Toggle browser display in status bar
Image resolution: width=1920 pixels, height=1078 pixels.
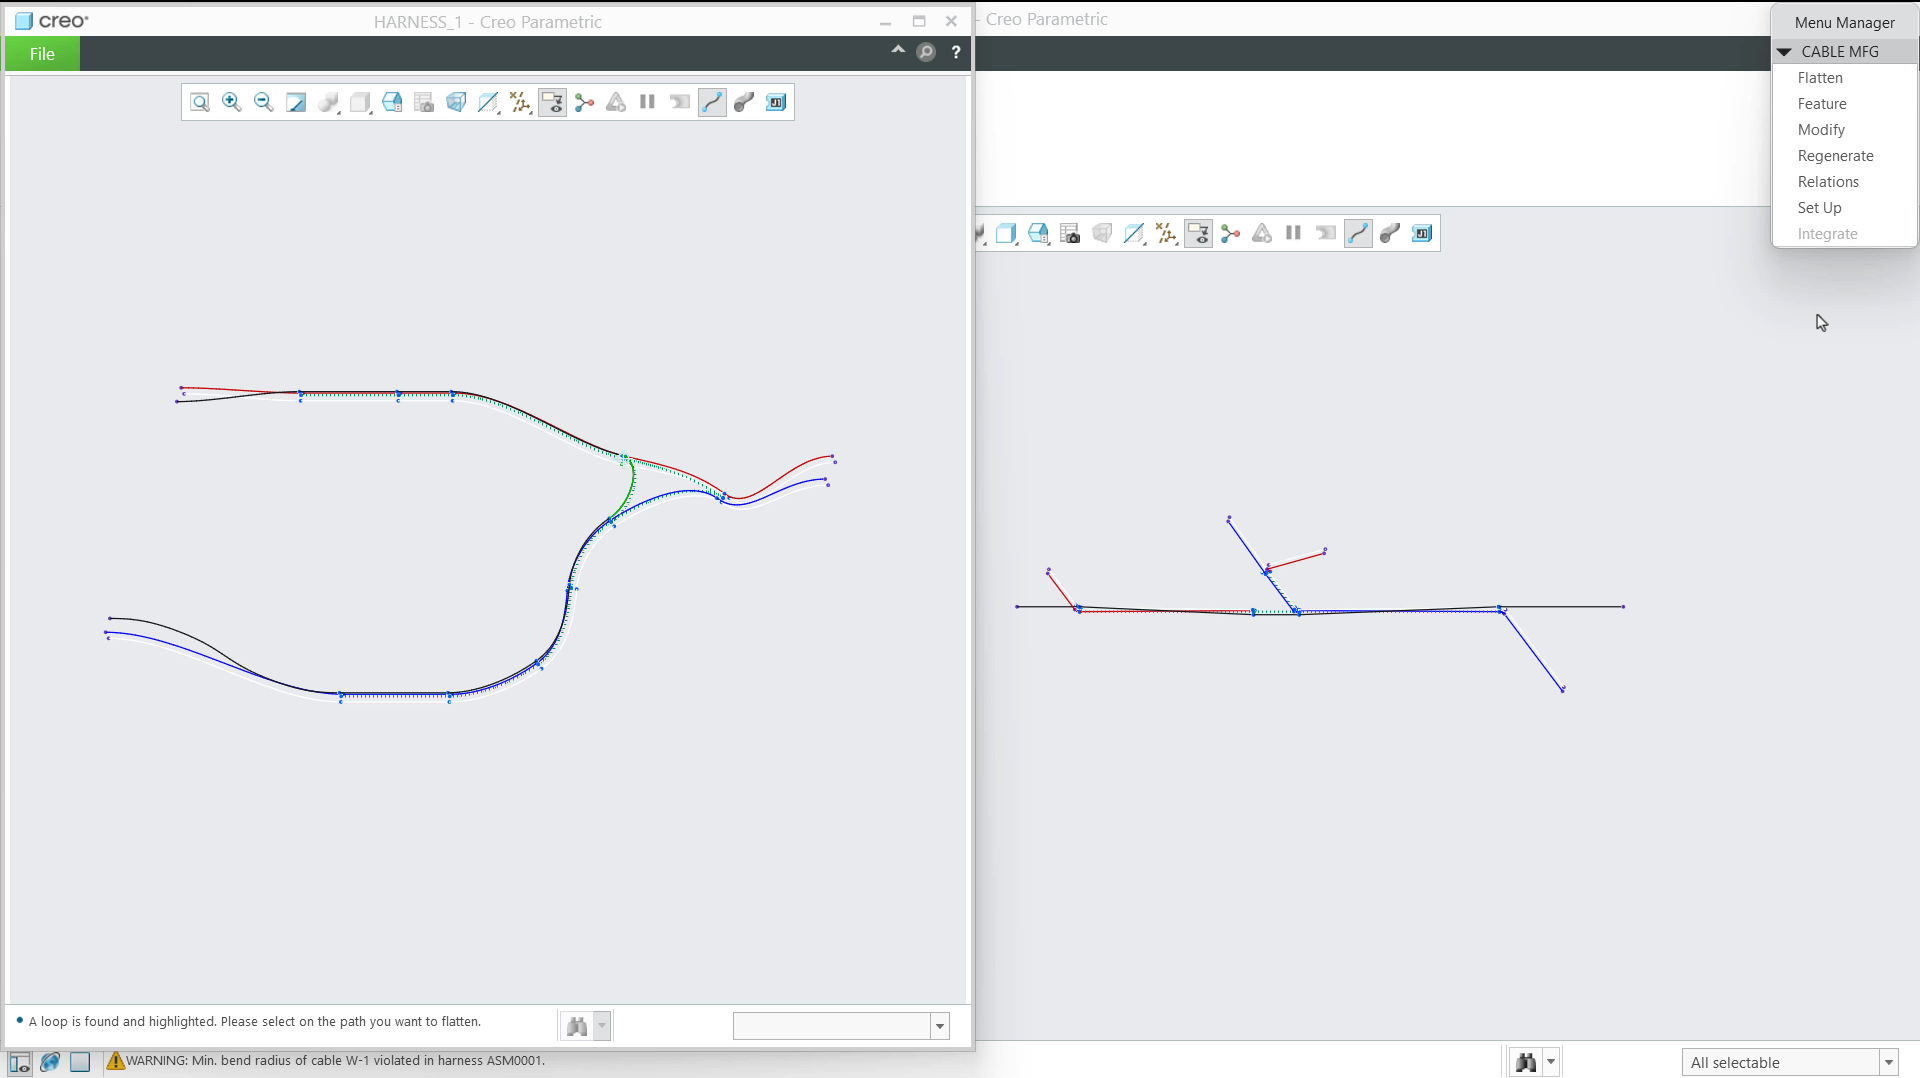50,1062
